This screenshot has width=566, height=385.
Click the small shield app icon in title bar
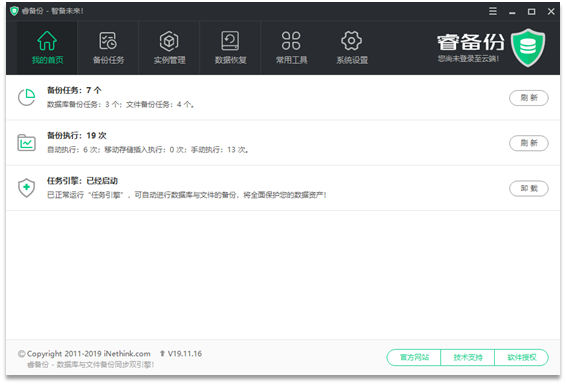tap(14, 11)
